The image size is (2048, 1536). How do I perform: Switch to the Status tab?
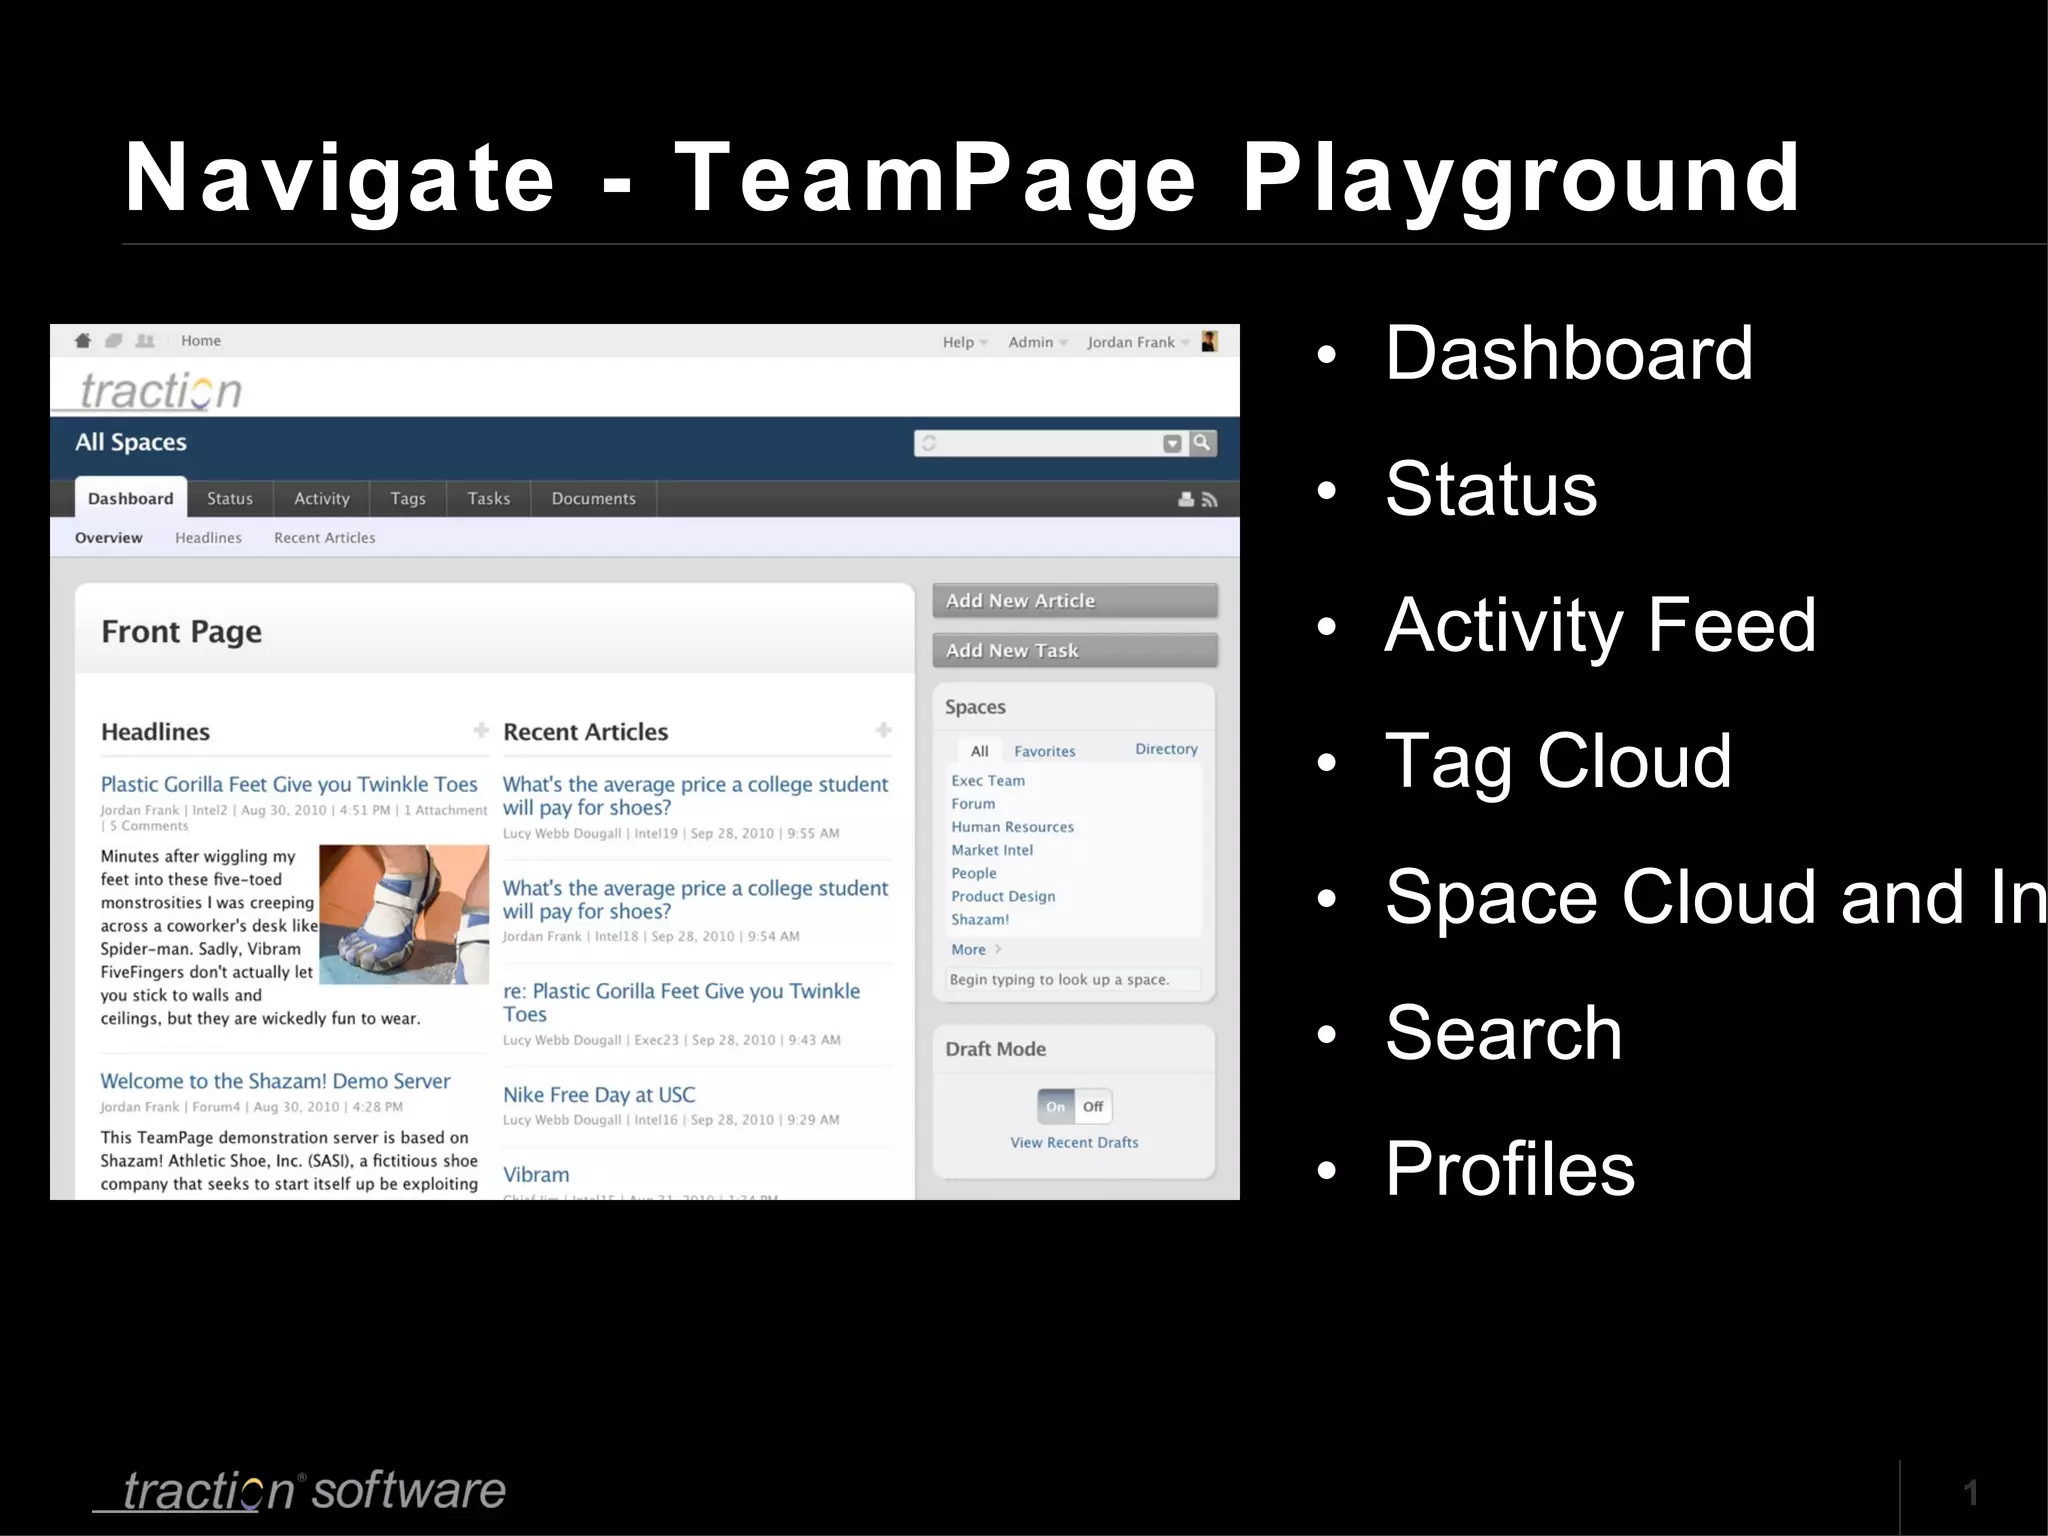[230, 498]
